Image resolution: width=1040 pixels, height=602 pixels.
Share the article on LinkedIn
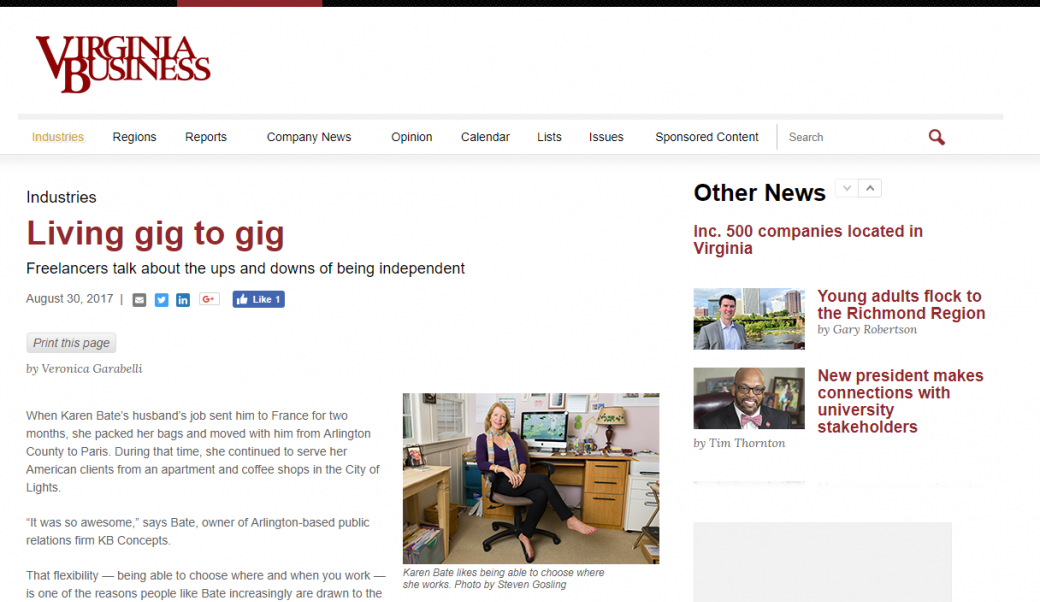[183, 300]
